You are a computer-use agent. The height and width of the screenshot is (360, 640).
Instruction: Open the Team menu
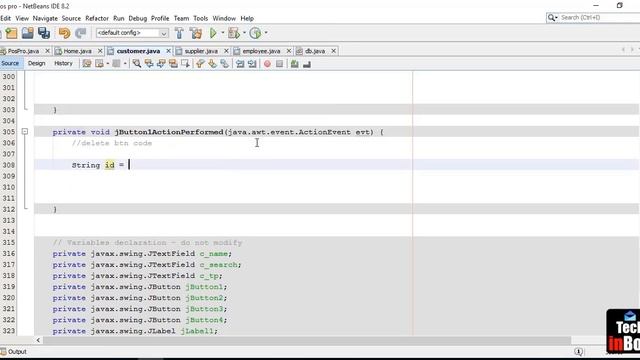(x=181, y=18)
